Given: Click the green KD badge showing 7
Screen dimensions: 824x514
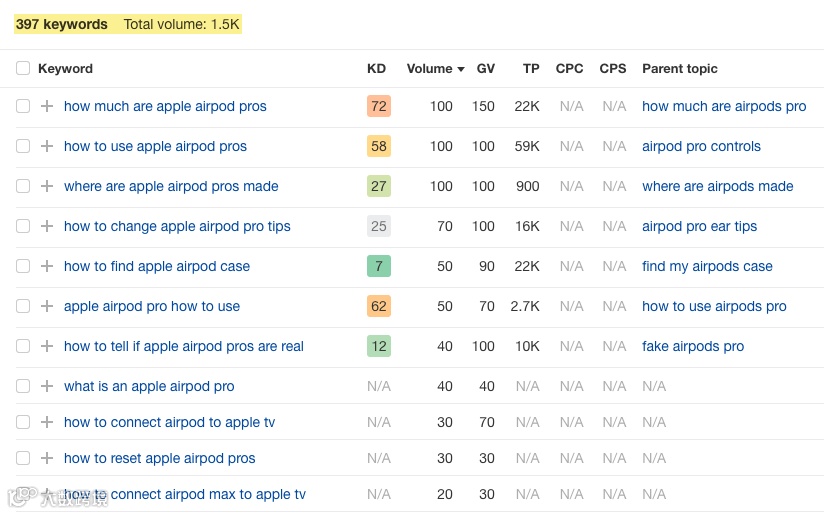Looking at the screenshot, I should point(378,266).
